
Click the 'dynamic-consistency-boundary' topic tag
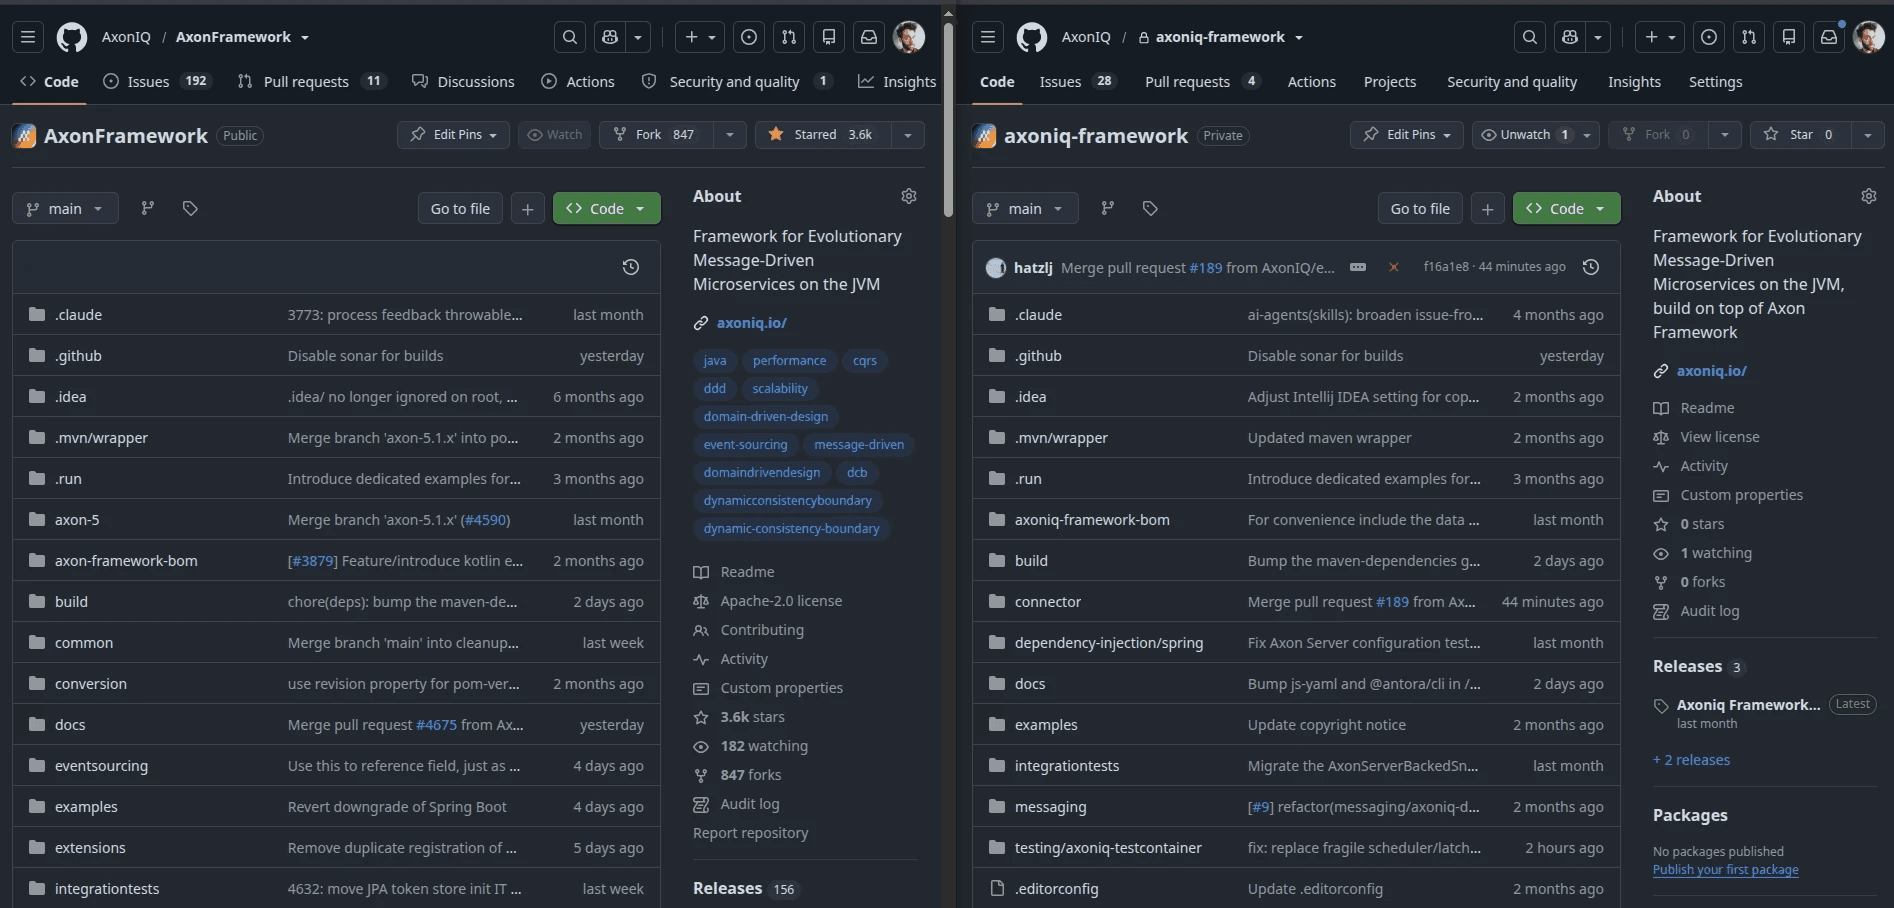tap(791, 529)
